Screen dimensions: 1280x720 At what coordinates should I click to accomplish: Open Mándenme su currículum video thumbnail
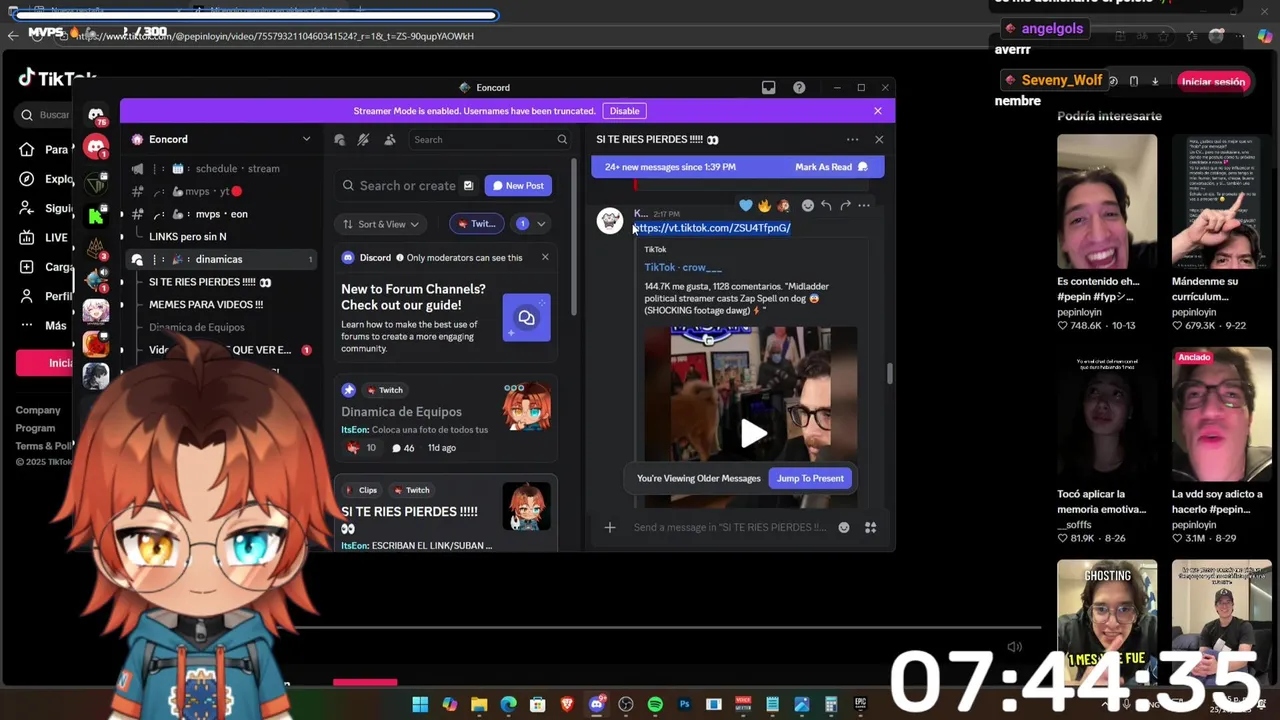click(x=1222, y=202)
